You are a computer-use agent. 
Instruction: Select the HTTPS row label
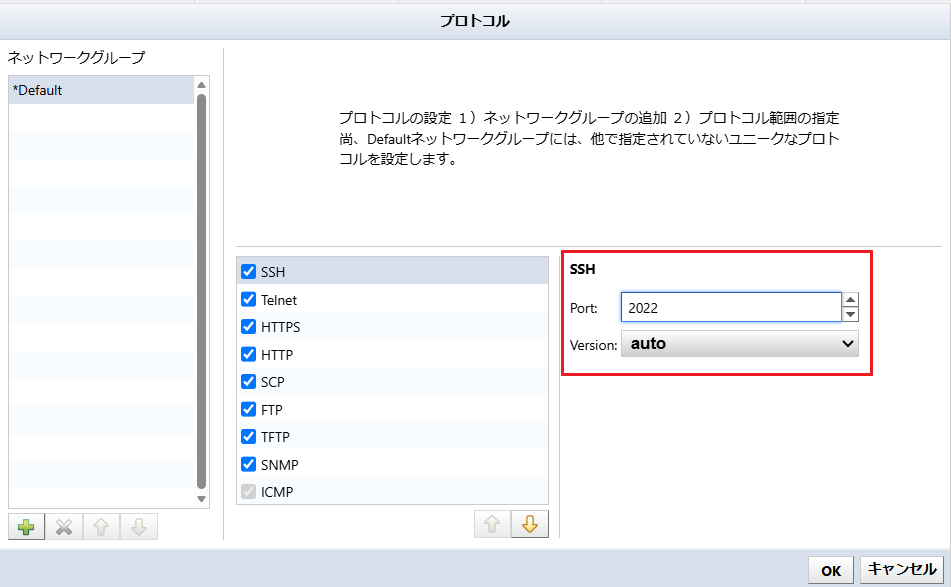pyautogui.click(x=280, y=327)
